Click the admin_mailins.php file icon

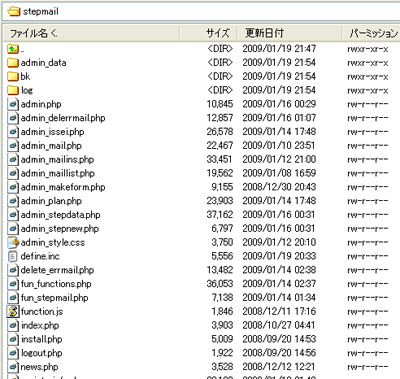[13, 160]
